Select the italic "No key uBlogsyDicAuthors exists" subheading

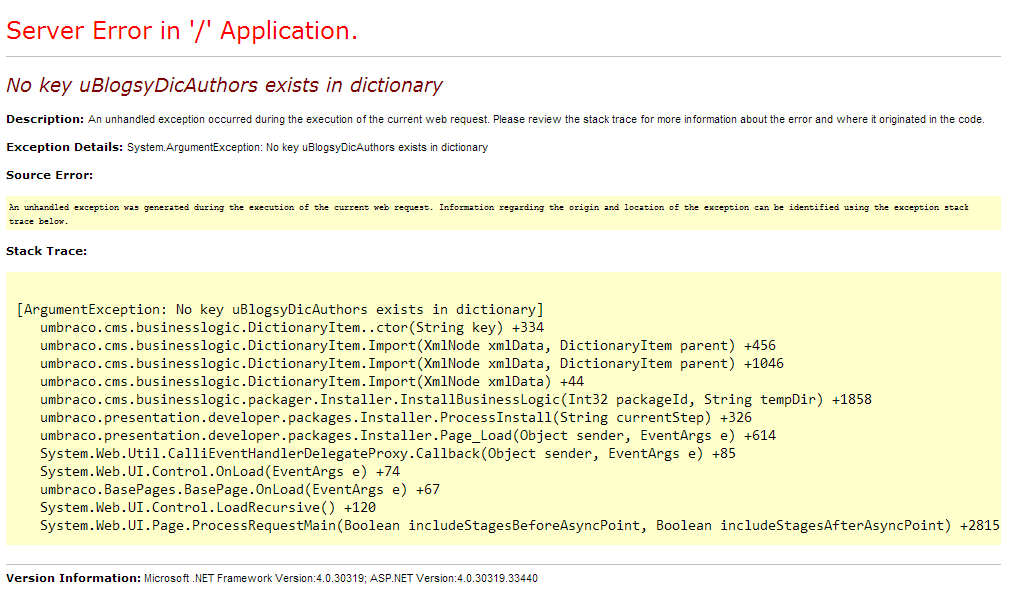coord(224,86)
